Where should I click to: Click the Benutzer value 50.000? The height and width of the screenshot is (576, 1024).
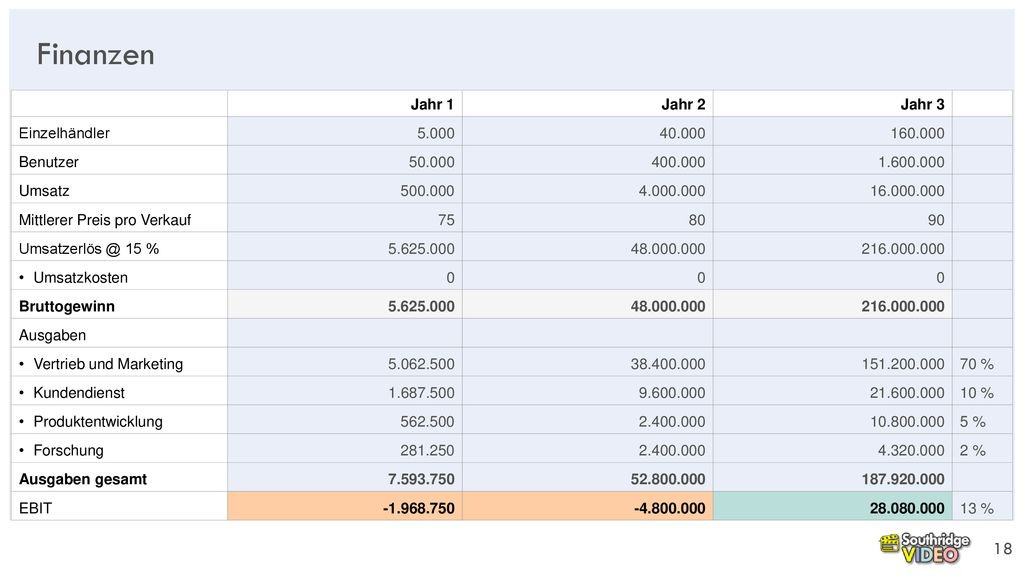point(432,162)
